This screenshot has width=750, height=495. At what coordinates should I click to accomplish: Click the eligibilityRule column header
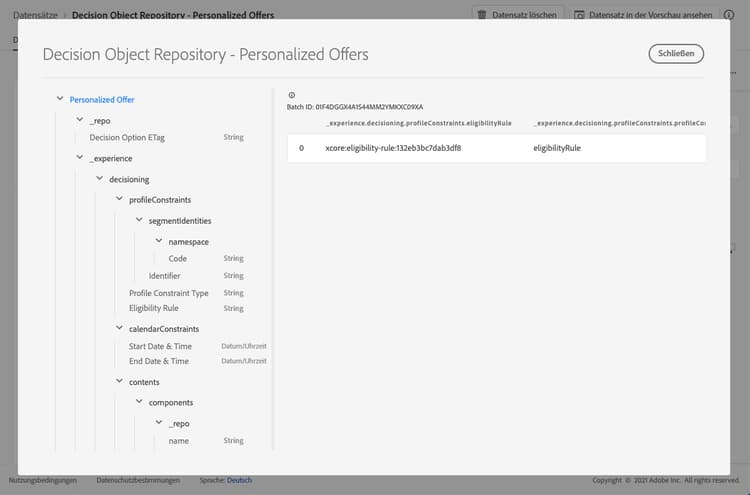click(x=419, y=123)
